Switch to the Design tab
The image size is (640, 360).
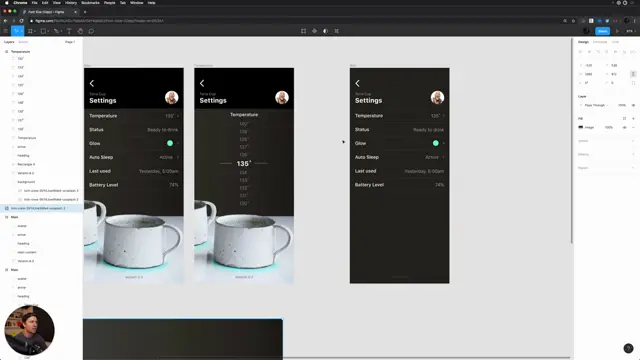pyautogui.click(x=583, y=42)
